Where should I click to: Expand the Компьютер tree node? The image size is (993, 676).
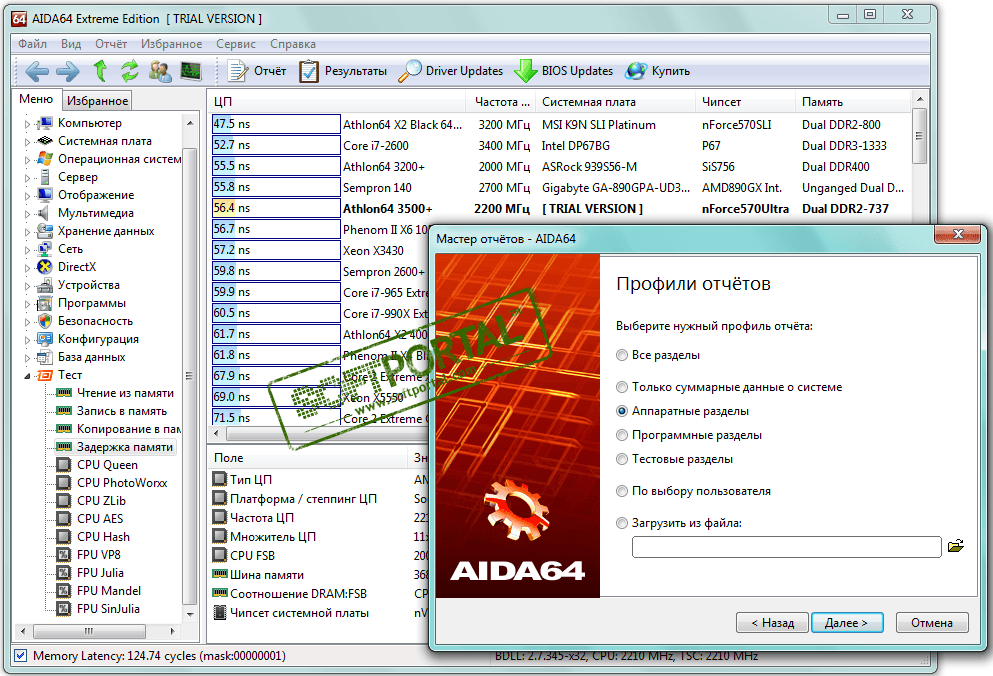click(x=27, y=124)
